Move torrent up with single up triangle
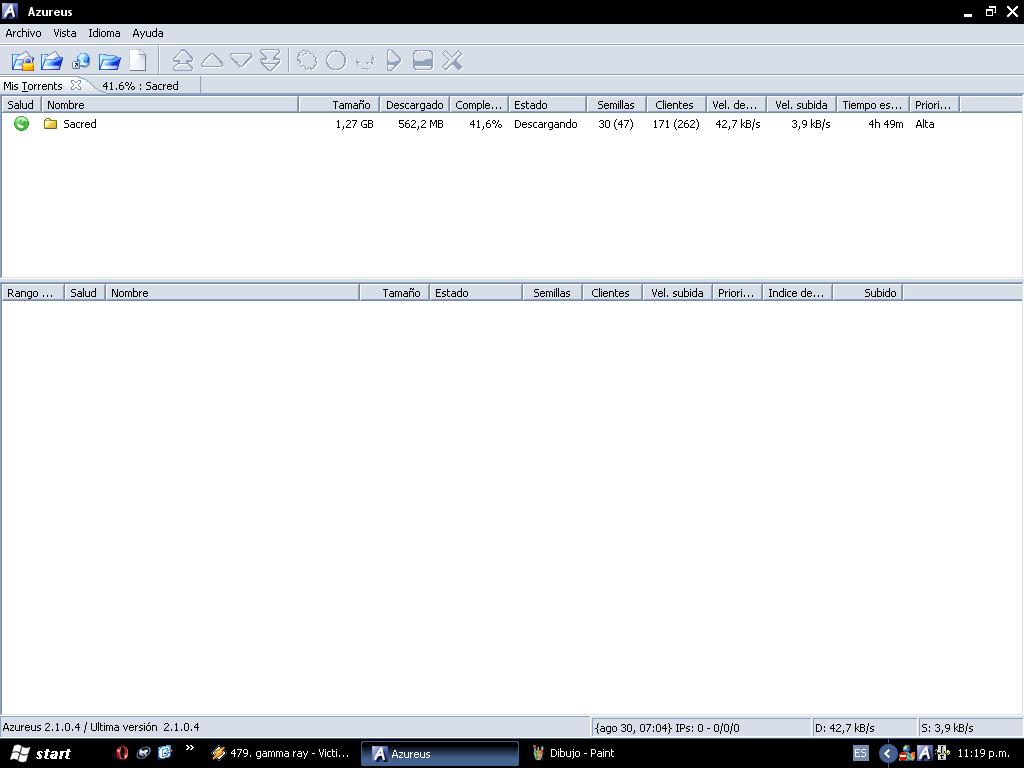 pyautogui.click(x=212, y=61)
